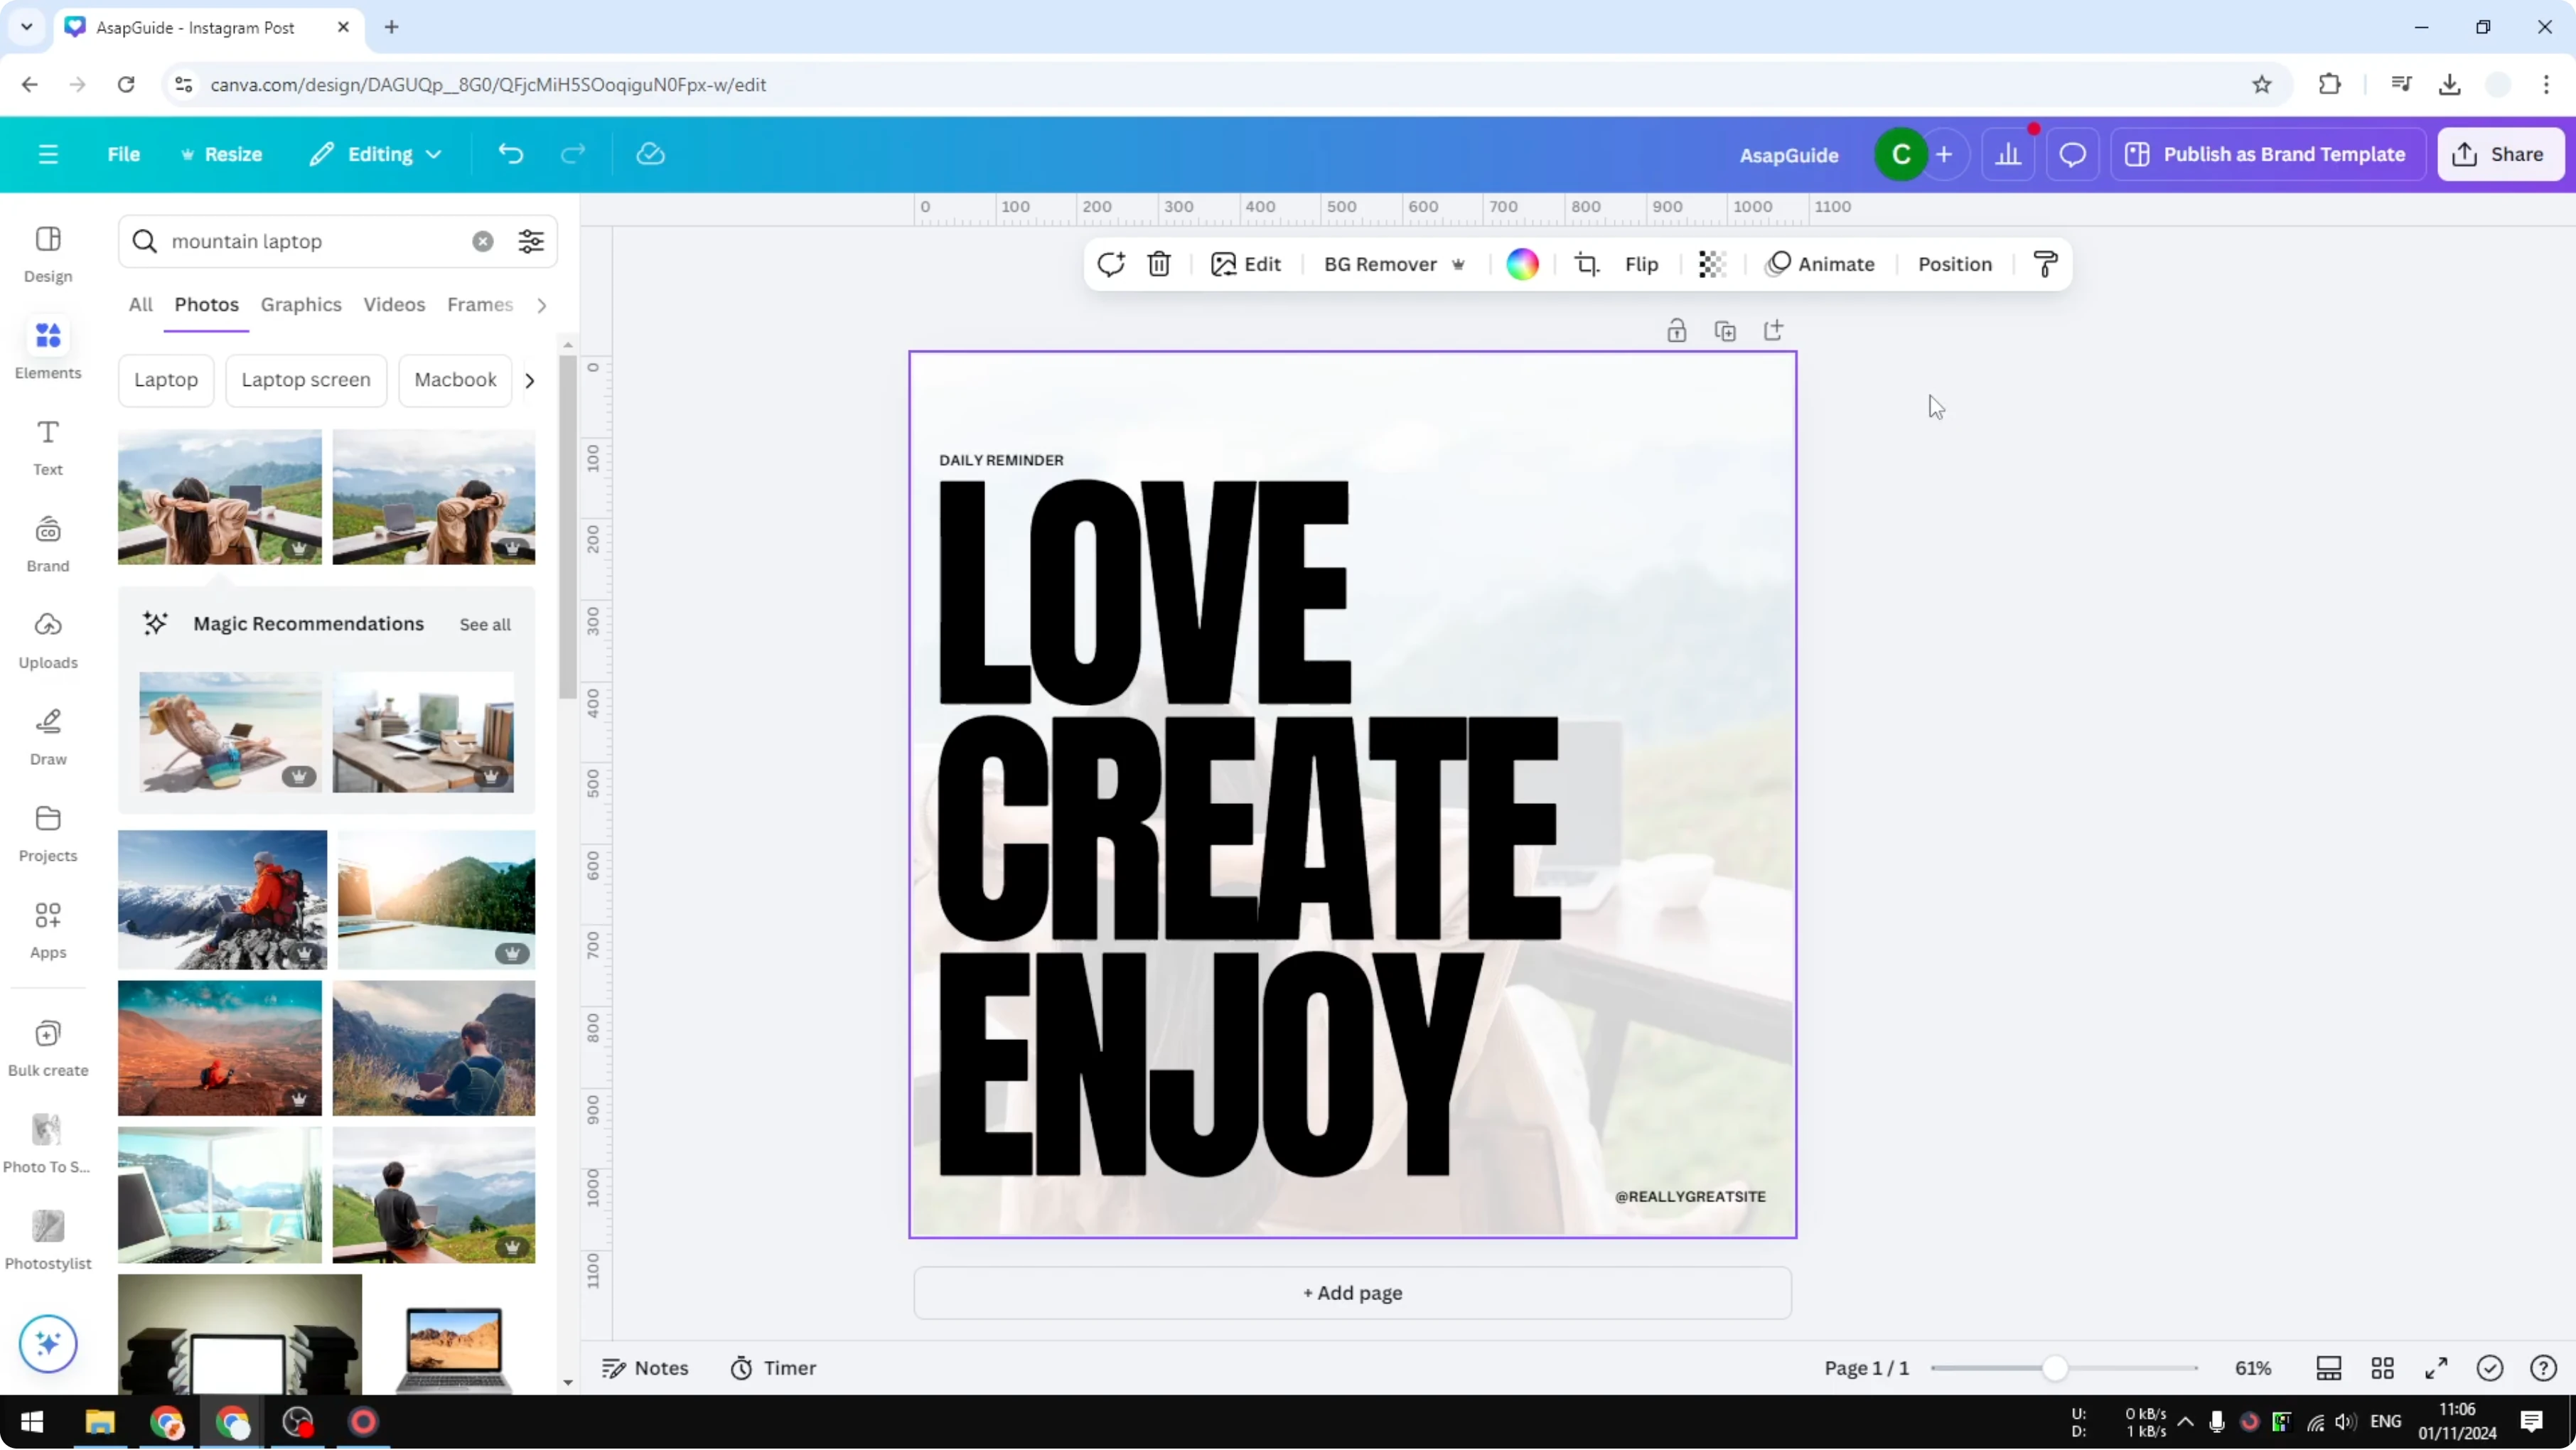2576x1450 pixels.
Task: Expand more keyword chips next to Macbook
Action: coord(529,380)
